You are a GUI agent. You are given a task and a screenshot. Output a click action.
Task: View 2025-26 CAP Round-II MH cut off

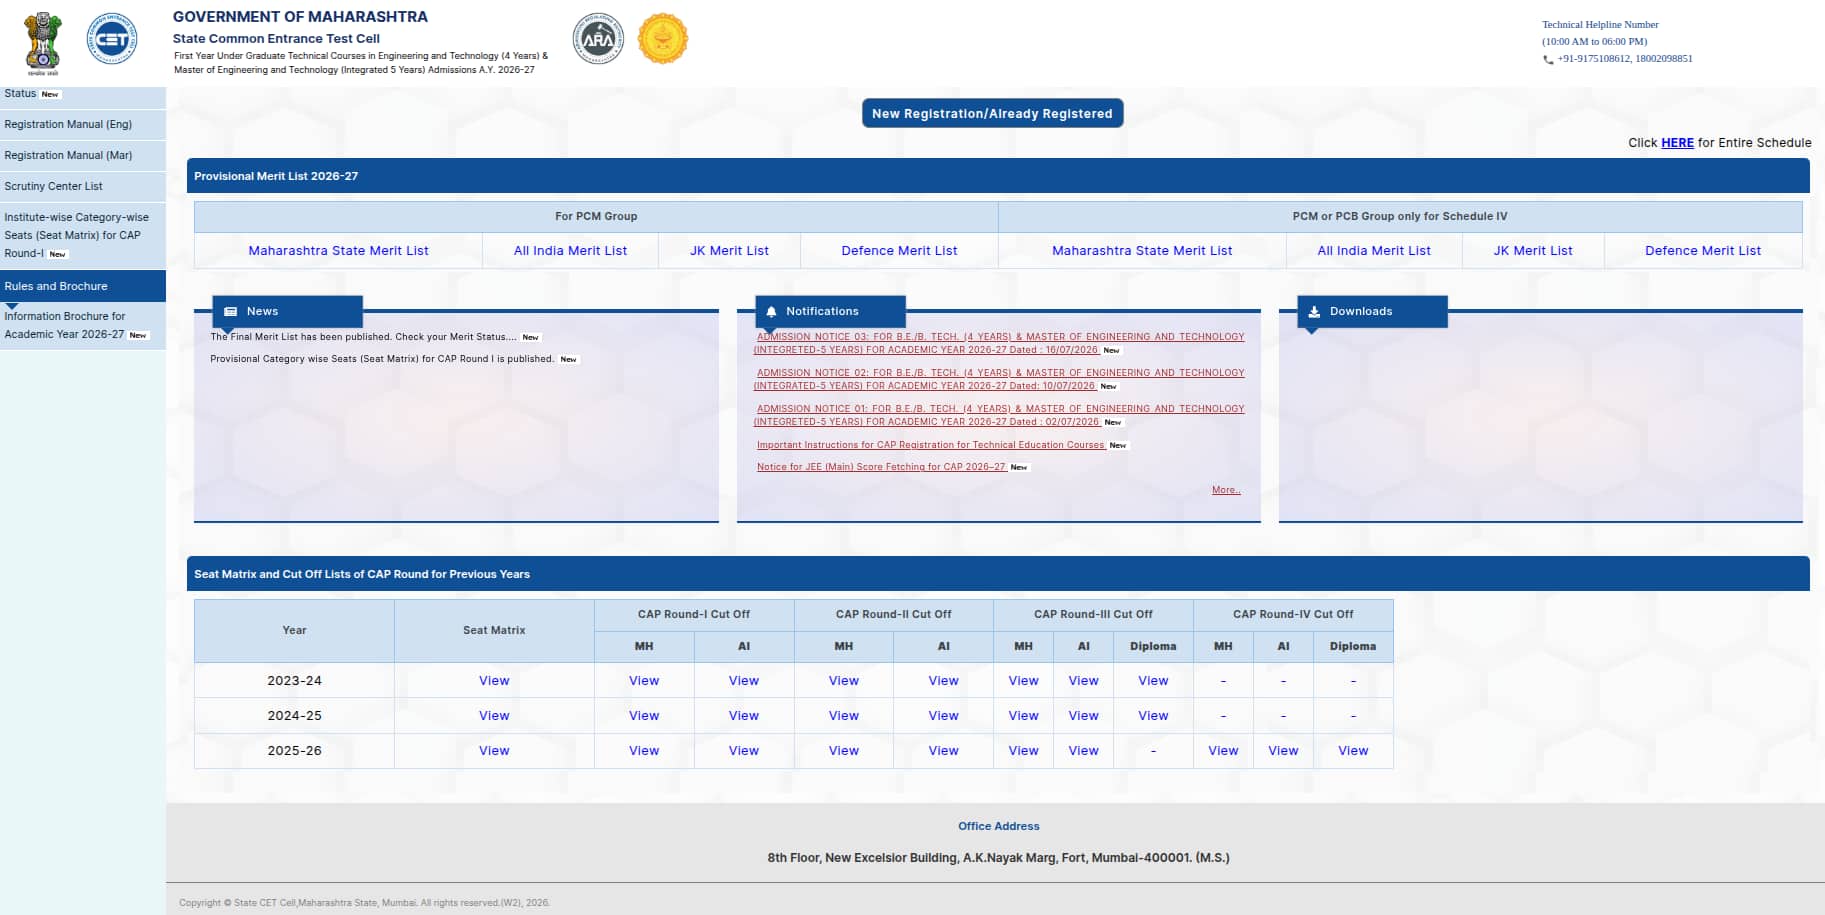[x=844, y=751]
